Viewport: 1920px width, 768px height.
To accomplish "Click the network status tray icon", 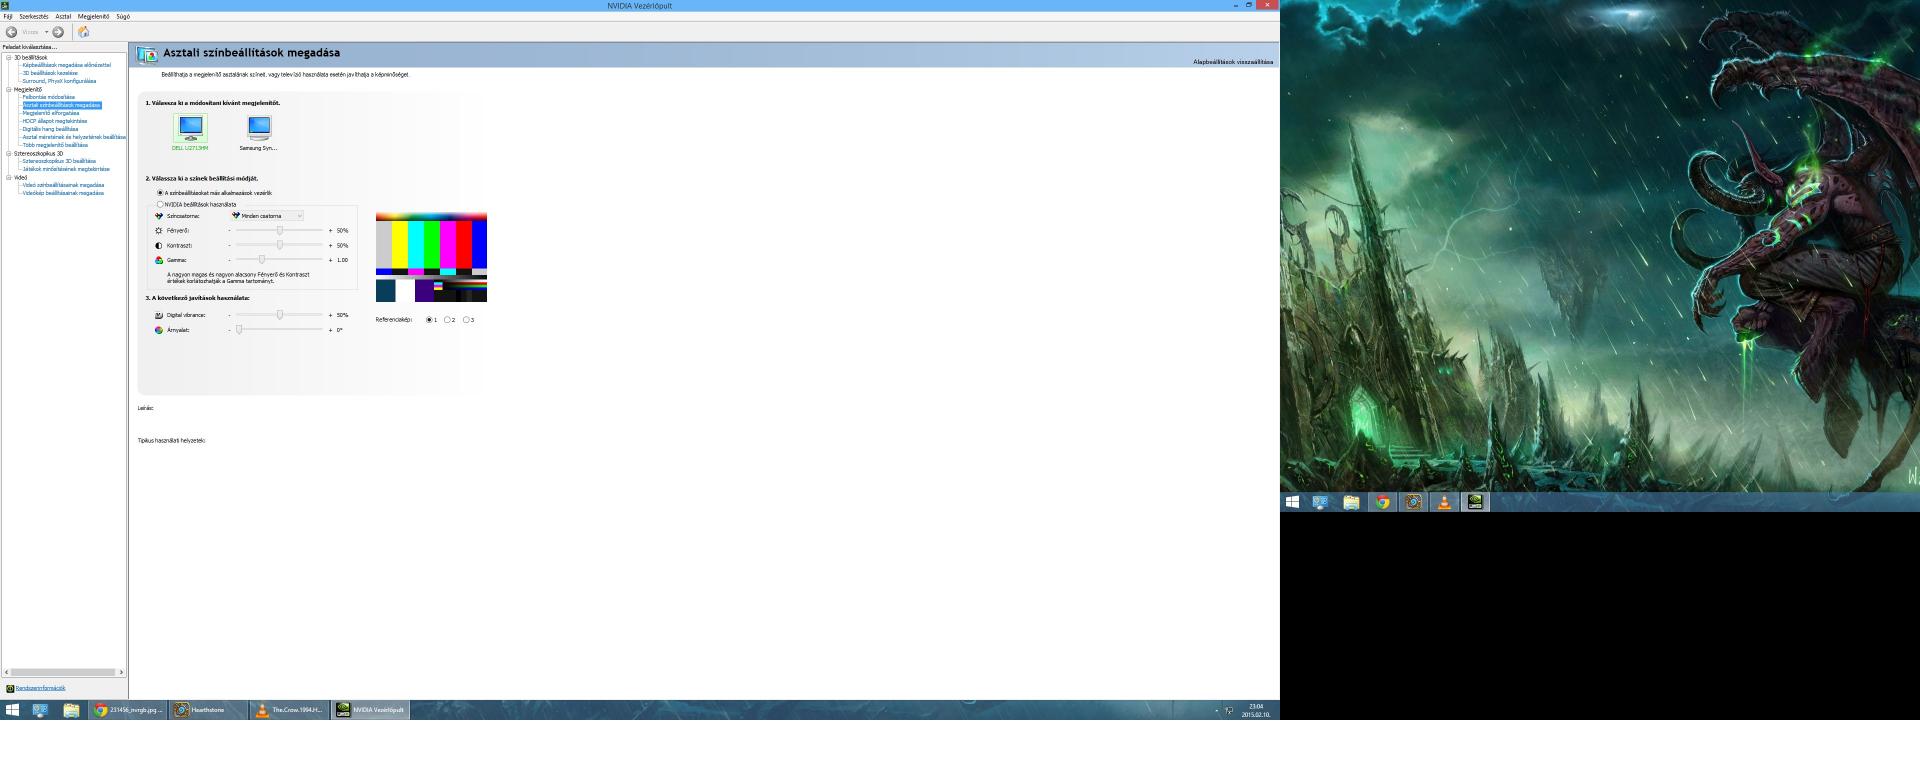I will 1229,711.
